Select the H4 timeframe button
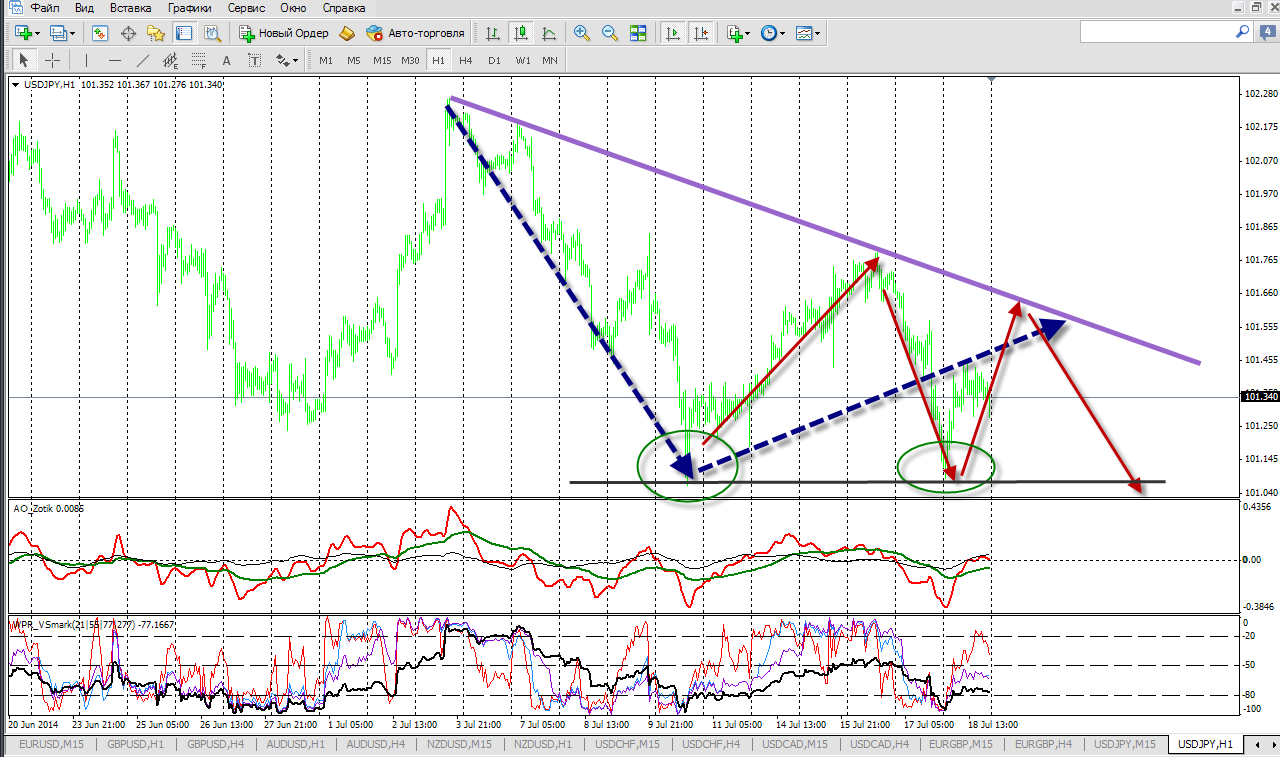 465,60
